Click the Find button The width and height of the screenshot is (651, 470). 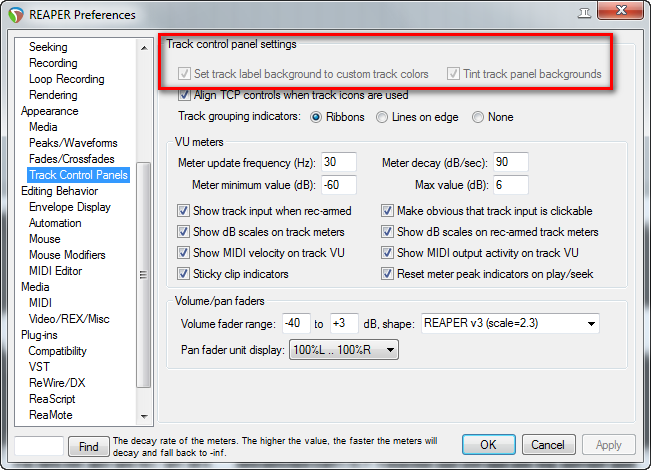pyautogui.click(x=88, y=446)
